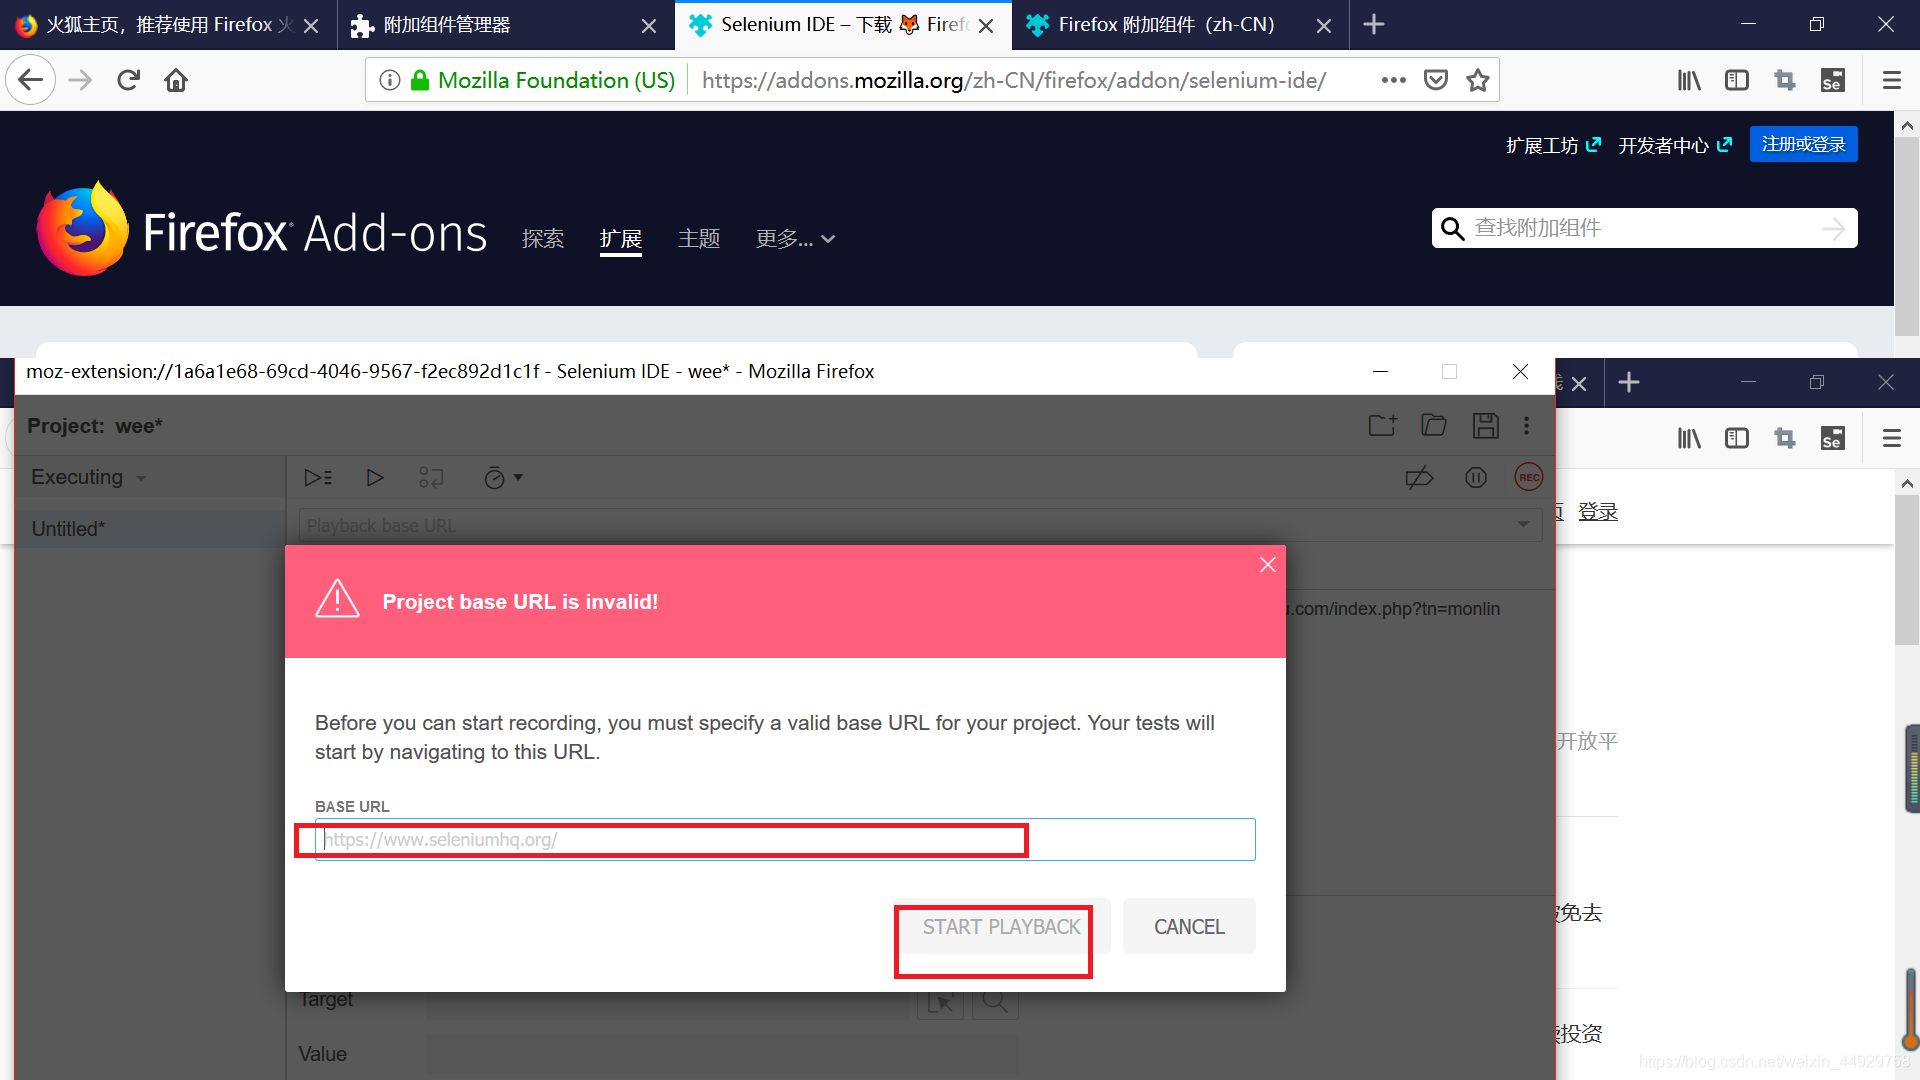Viewport: 1920px width, 1080px height.
Task: Open the Library icon in top toolbar
Action: (1689, 80)
